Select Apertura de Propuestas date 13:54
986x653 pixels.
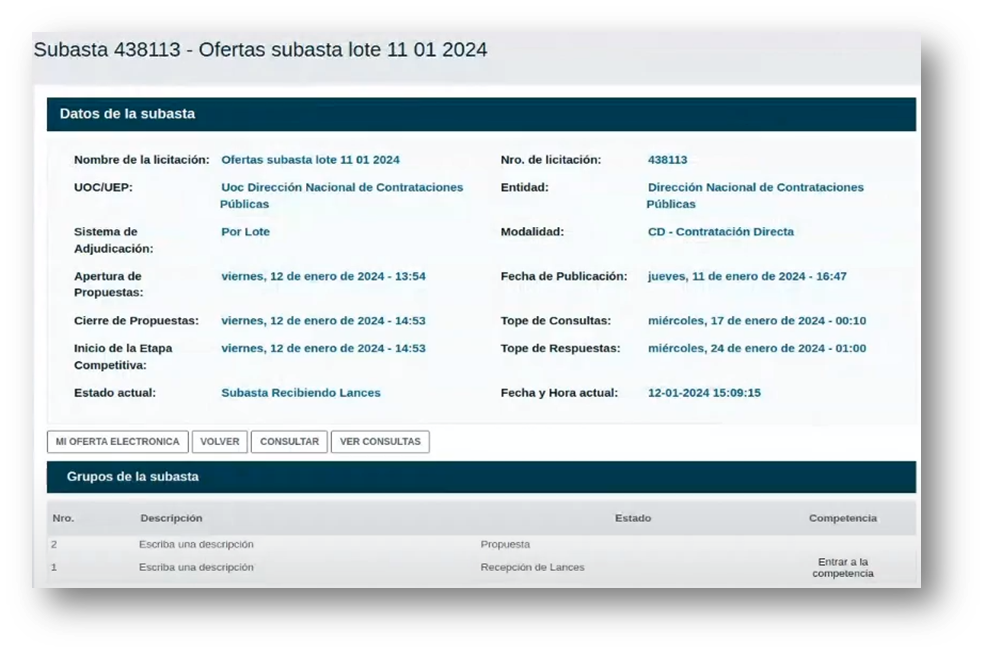tap(323, 276)
